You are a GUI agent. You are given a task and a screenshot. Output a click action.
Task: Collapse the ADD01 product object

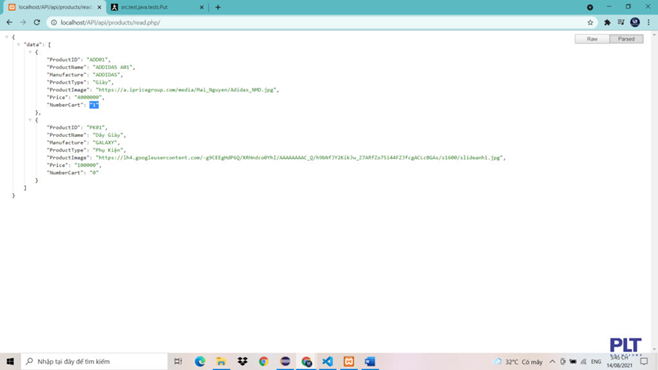[30, 52]
